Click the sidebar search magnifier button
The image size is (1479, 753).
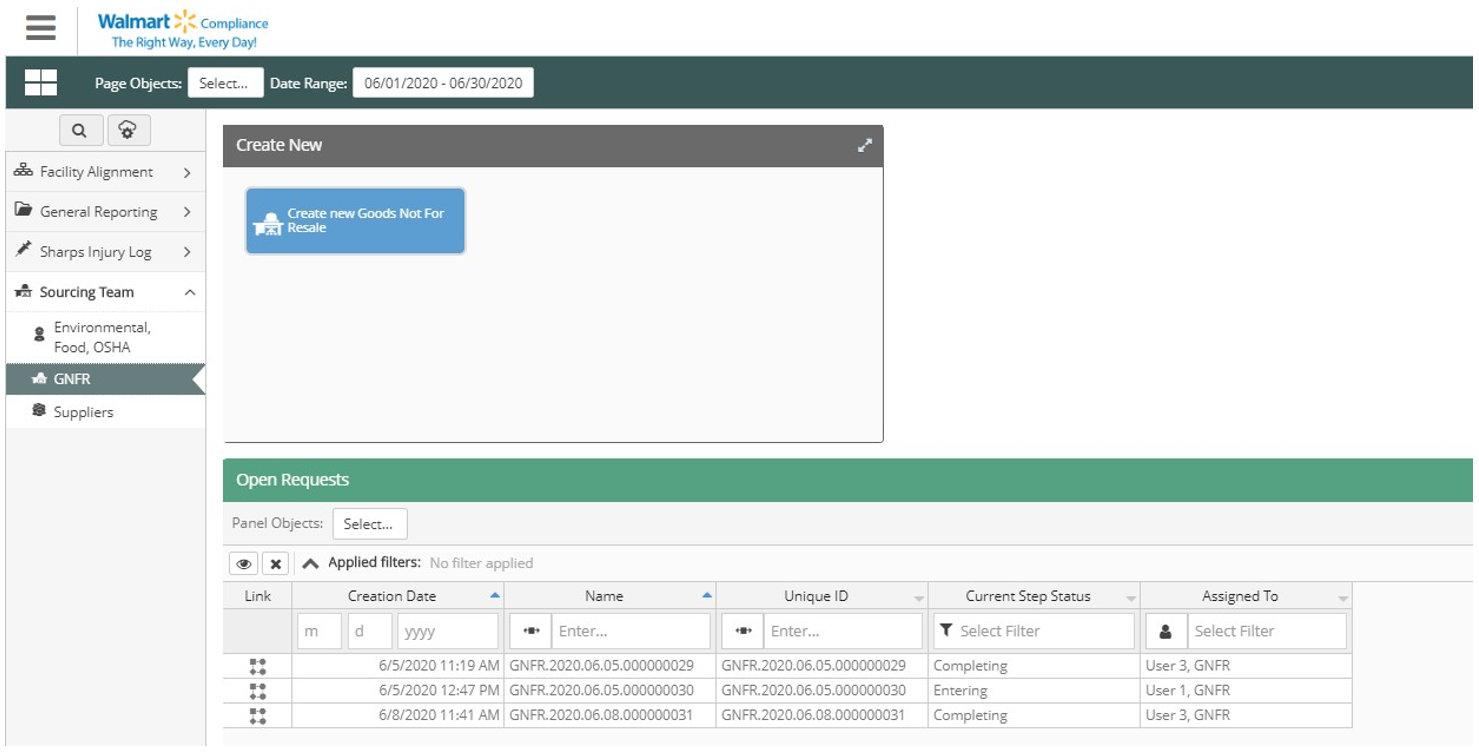[x=80, y=130]
